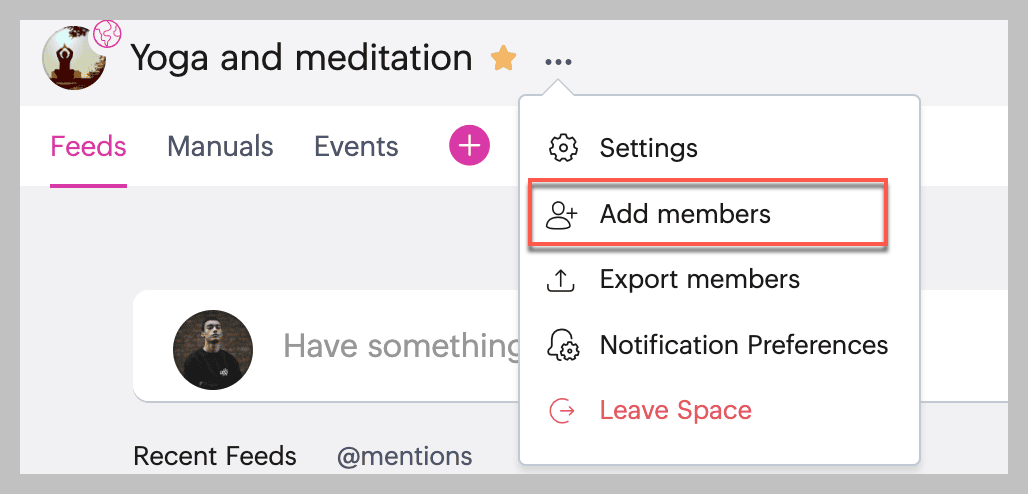Switch to the Feeds tab
1028x494 pixels.
(x=88, y=147)
